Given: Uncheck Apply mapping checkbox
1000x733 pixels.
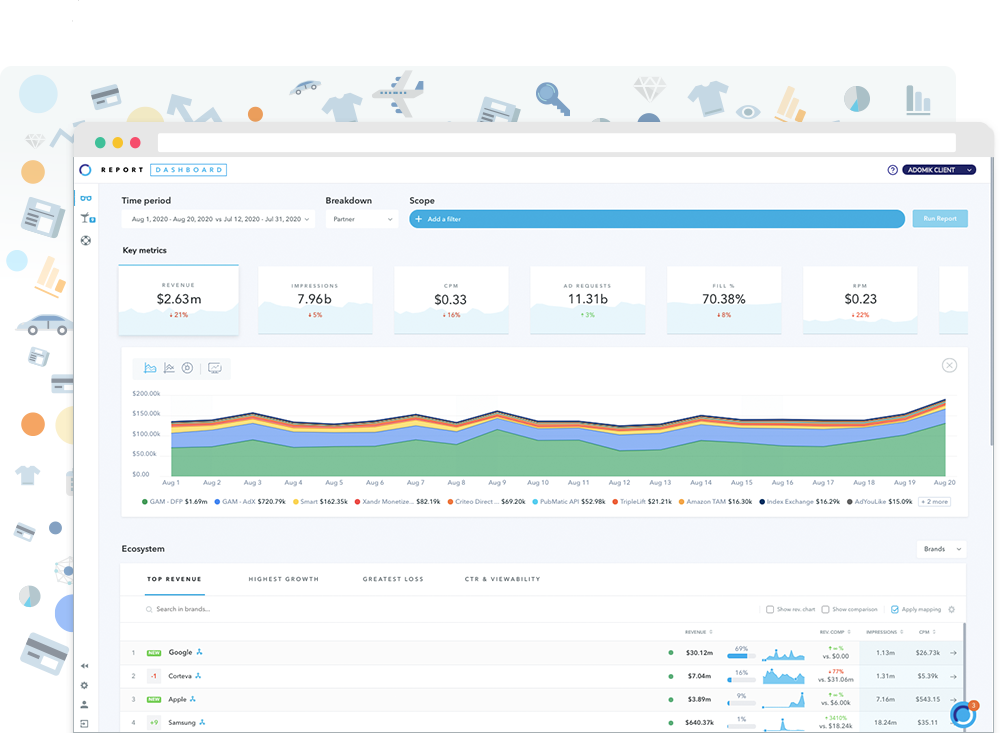Looking at the screenshot, I should point(895,609).
